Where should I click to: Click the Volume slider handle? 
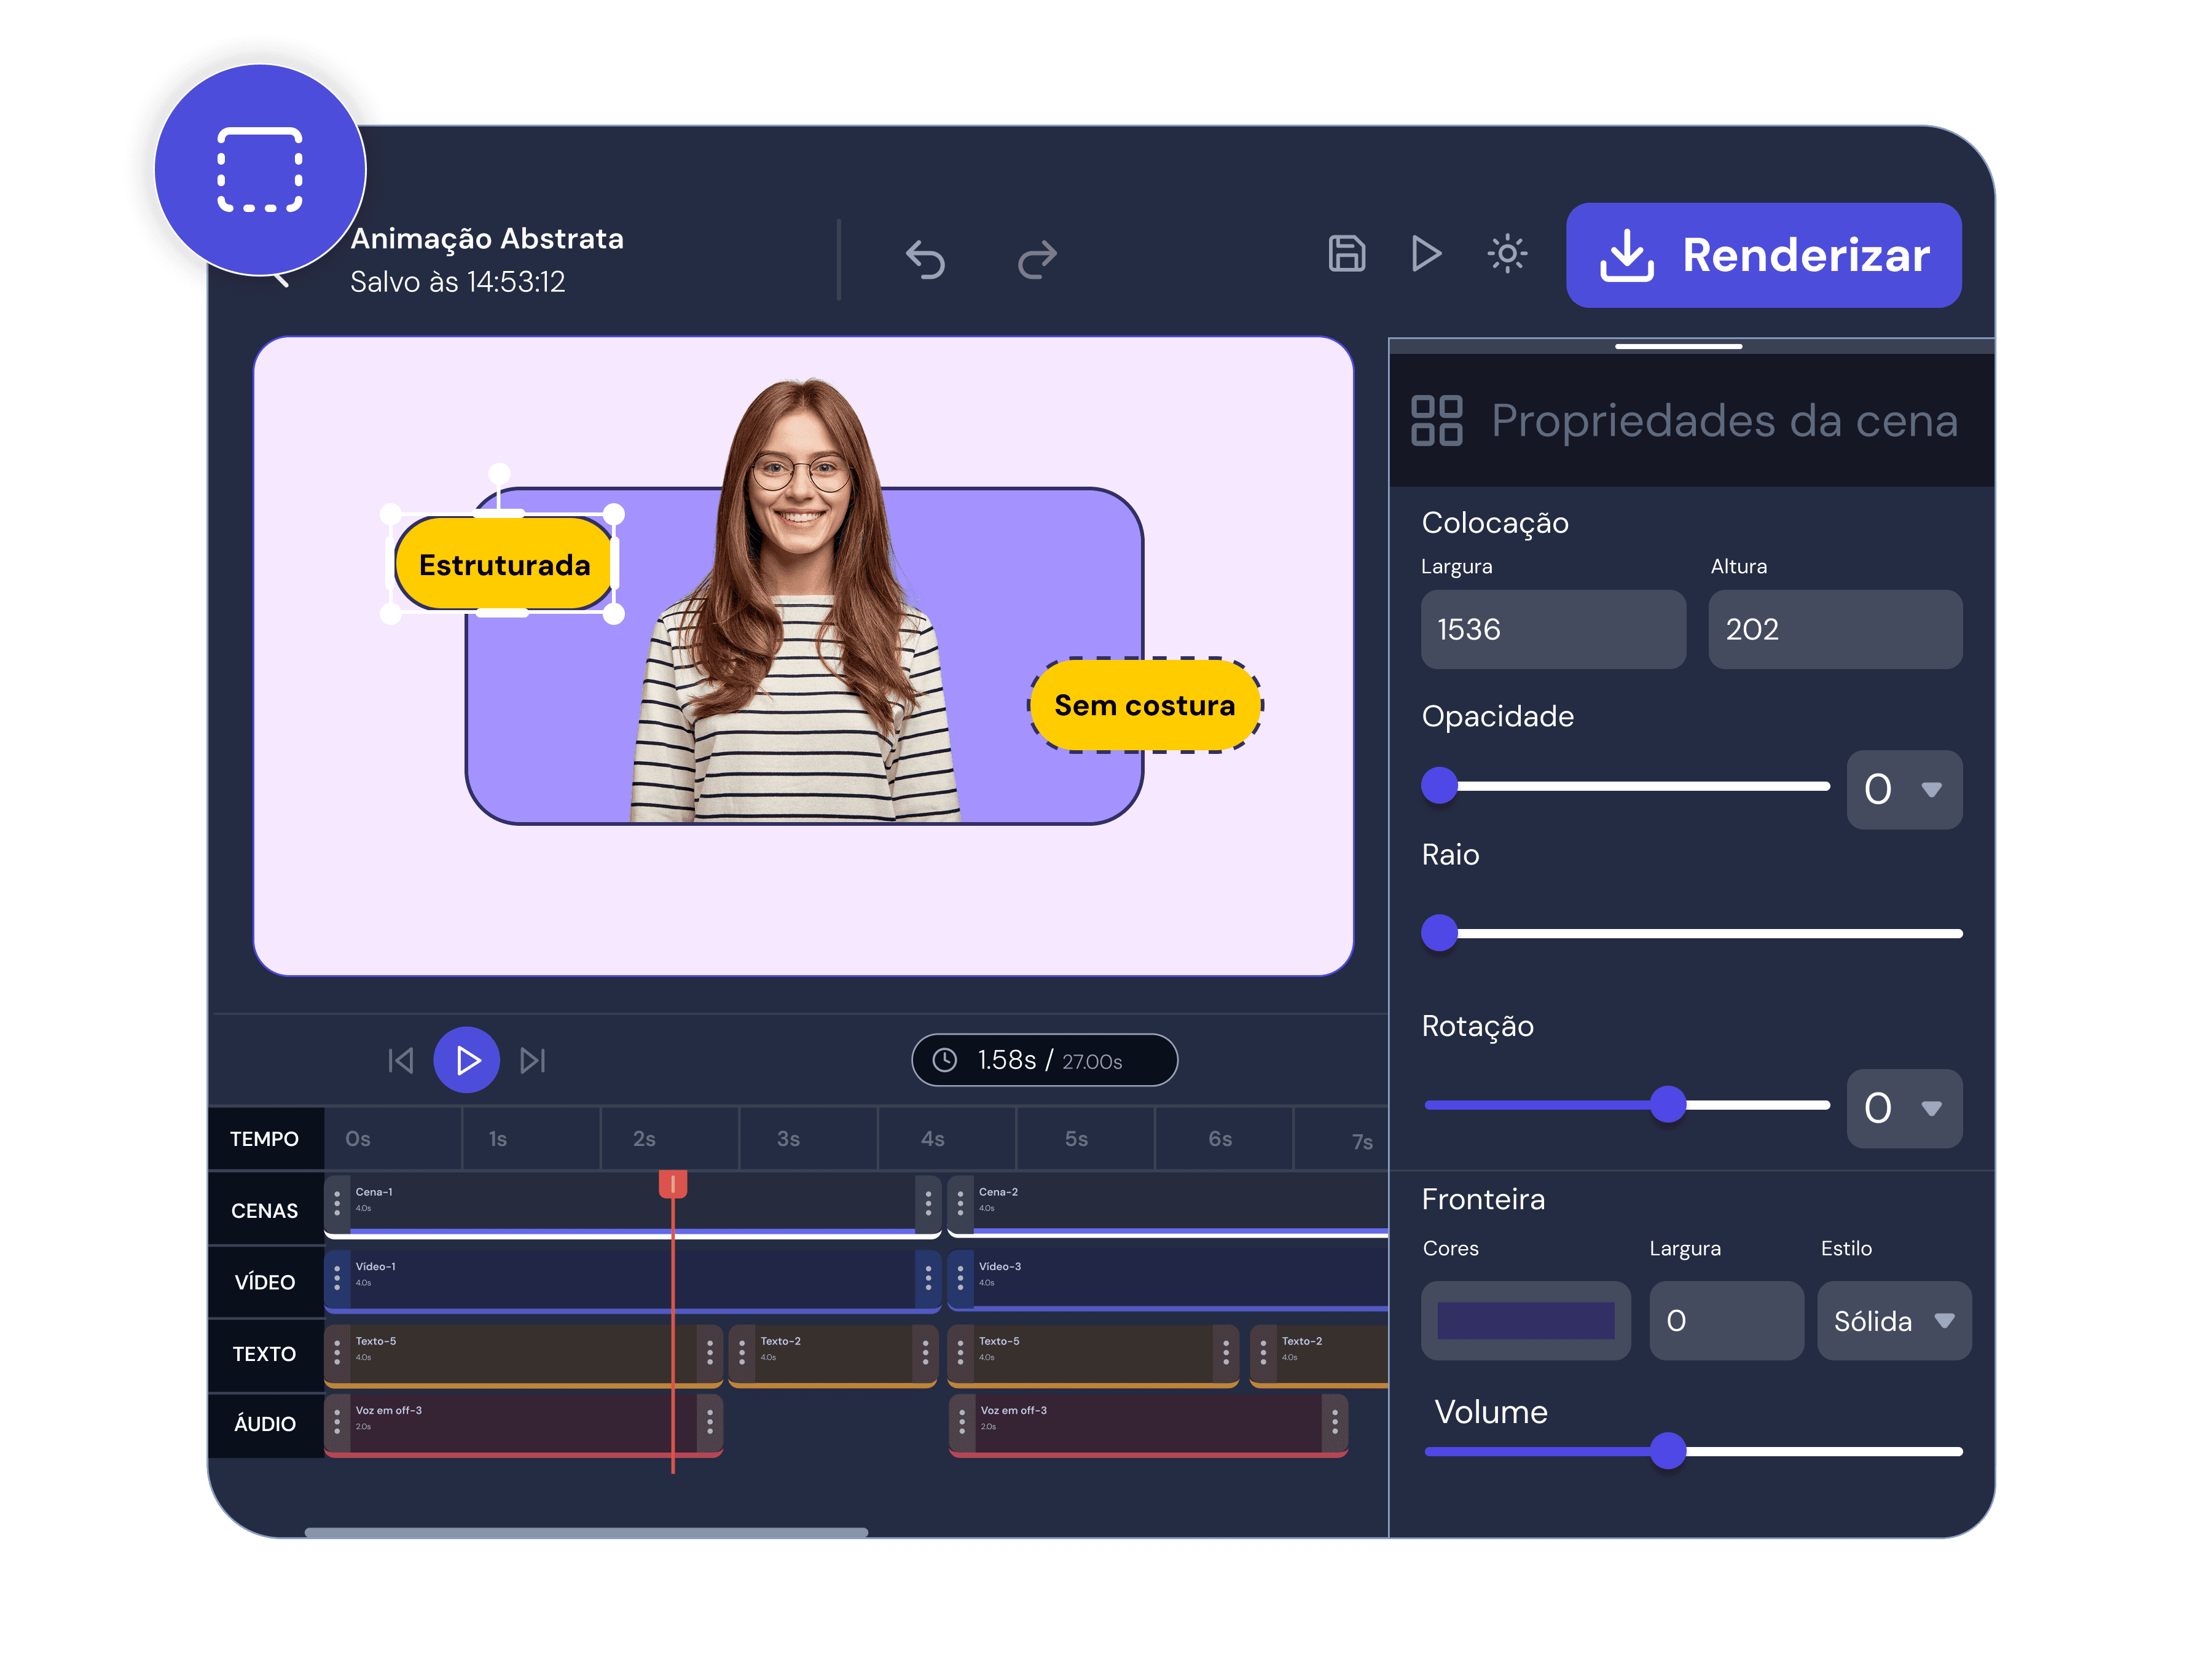point(1668,1450)
